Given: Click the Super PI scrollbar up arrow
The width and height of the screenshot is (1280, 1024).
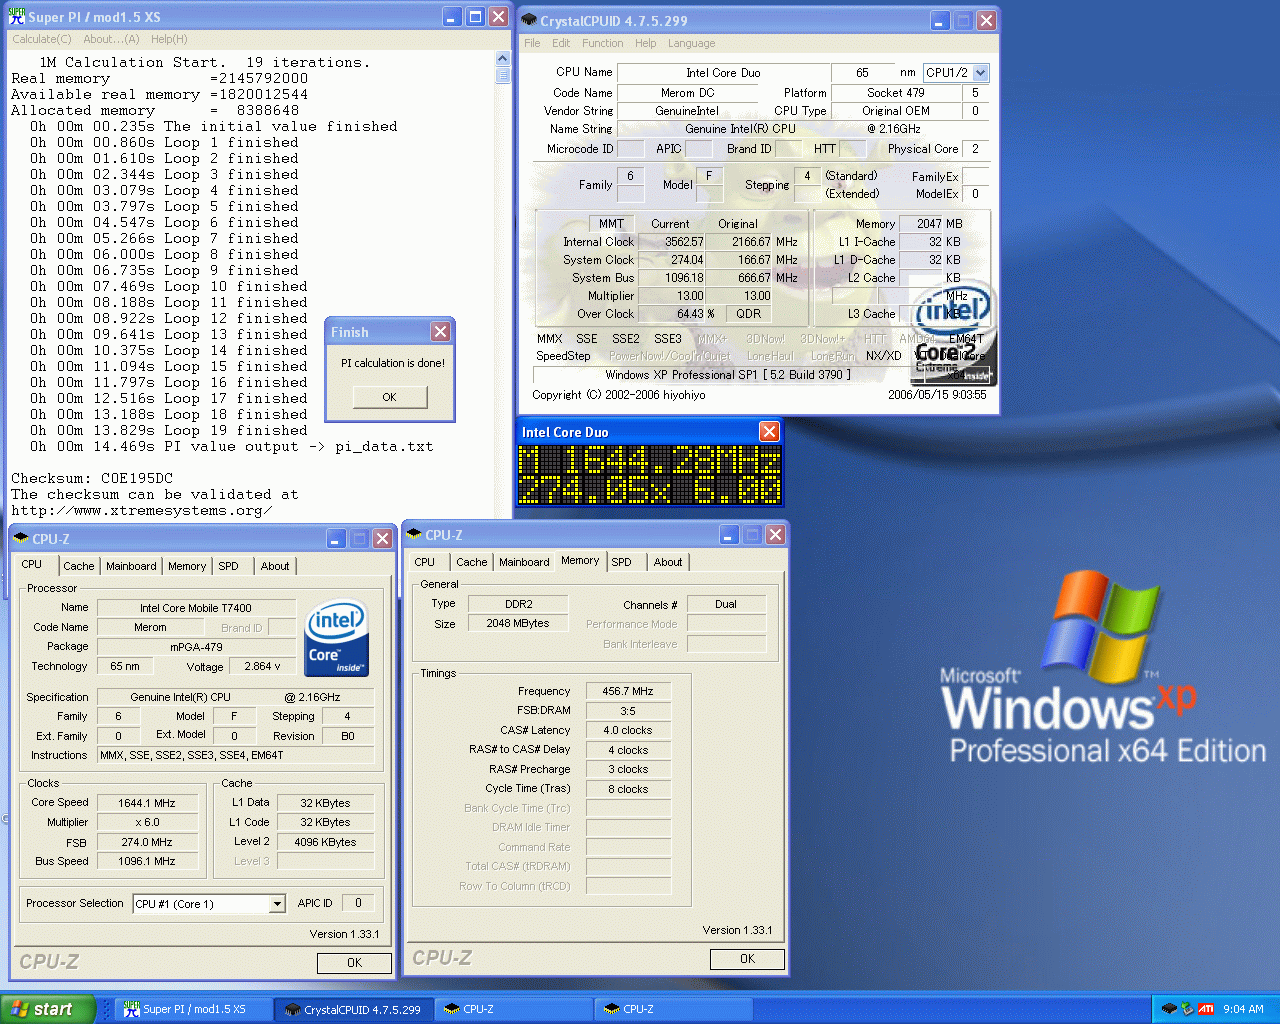Looking at the screenshot, I should tap(502, 59).
